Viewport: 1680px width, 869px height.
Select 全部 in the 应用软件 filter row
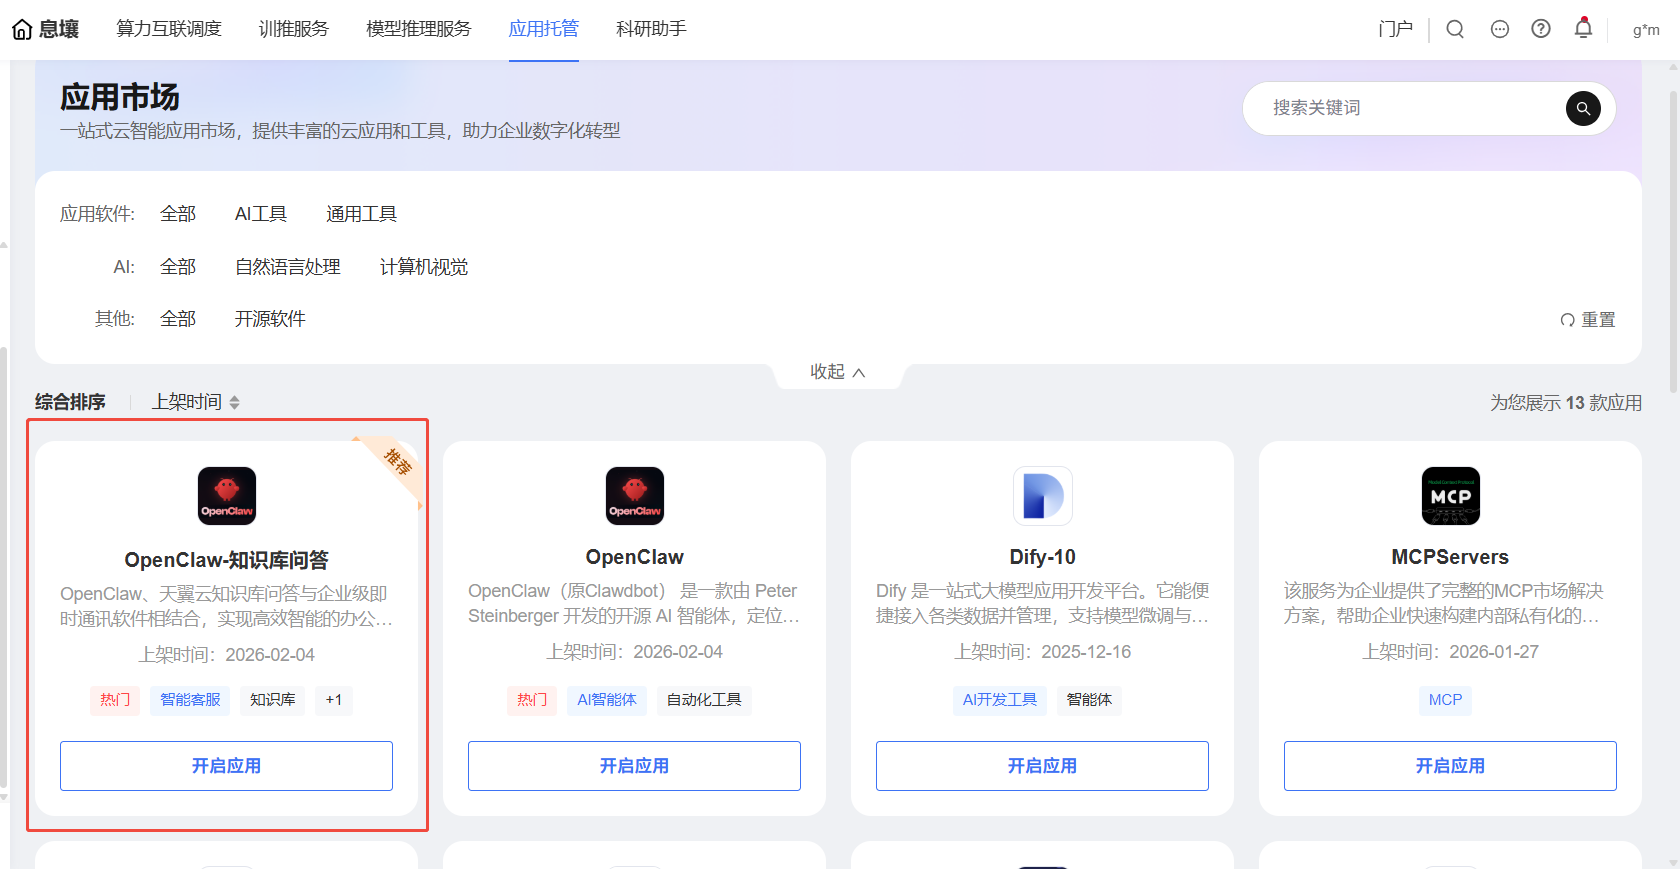coord(178,214)
